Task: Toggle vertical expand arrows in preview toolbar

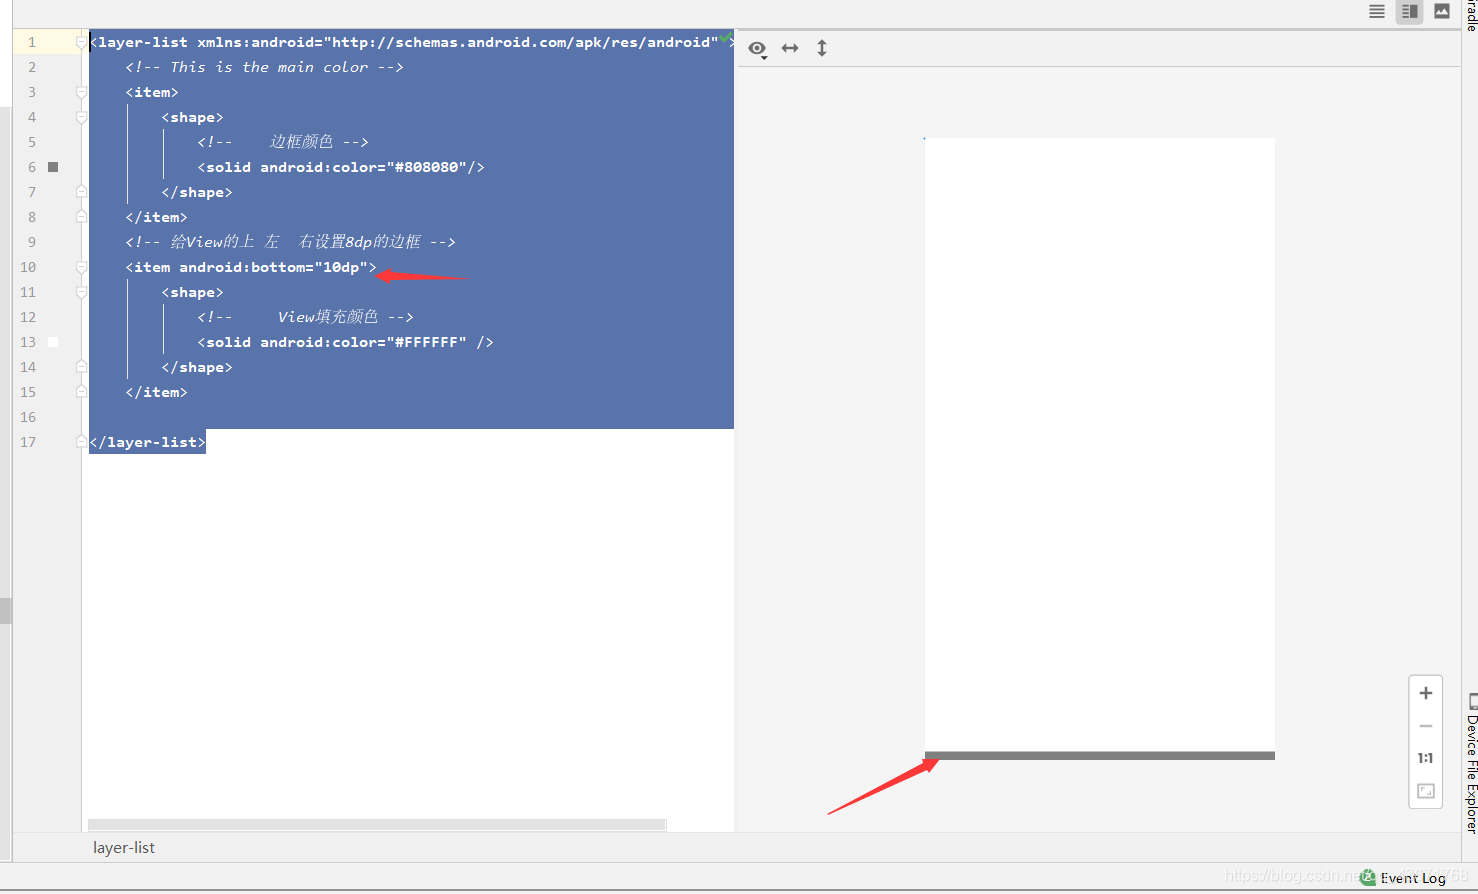Action: click(822, 48)
